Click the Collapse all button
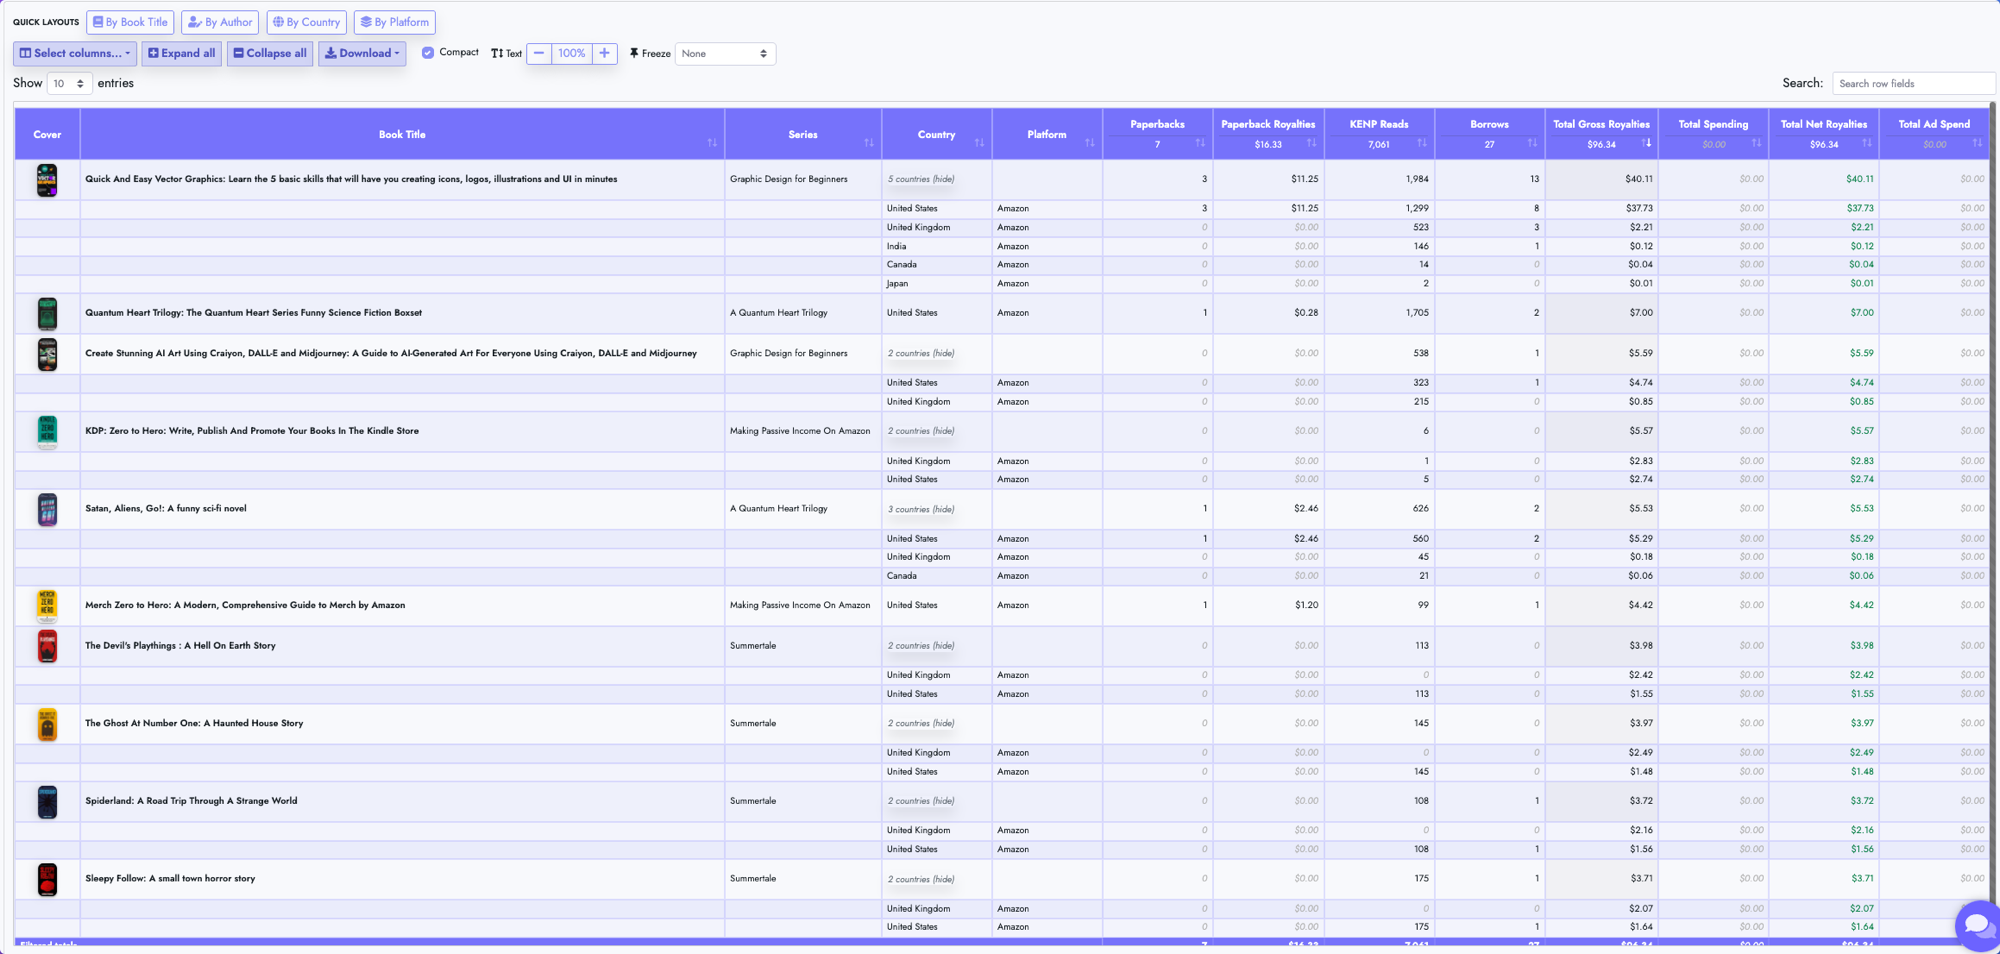 pos(270,54)
